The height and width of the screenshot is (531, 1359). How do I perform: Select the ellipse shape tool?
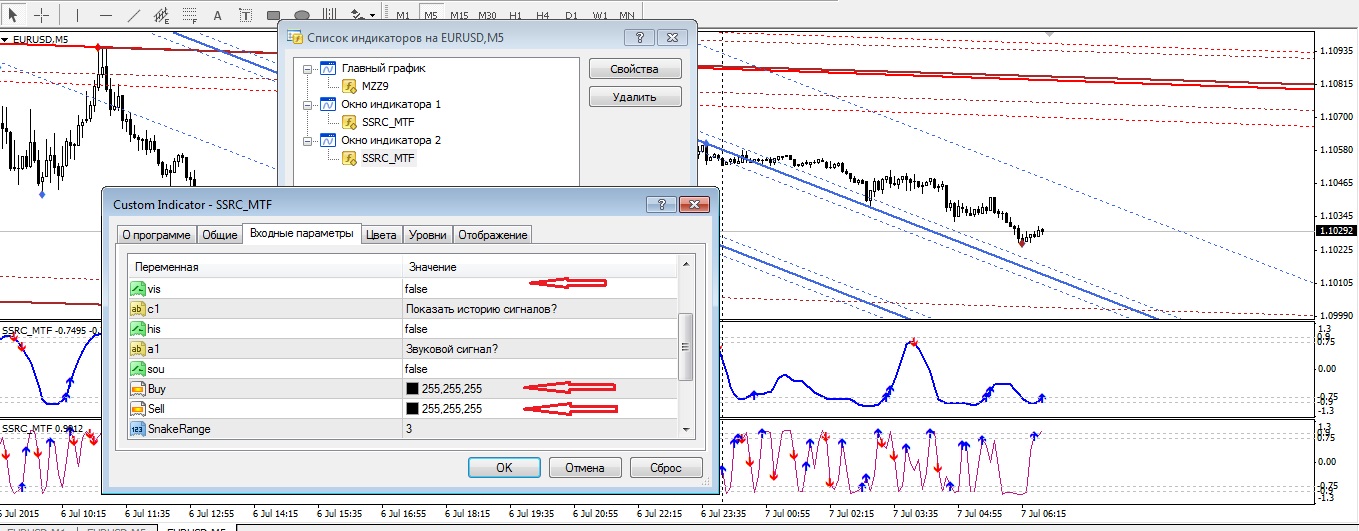click(x=302, y=15)
